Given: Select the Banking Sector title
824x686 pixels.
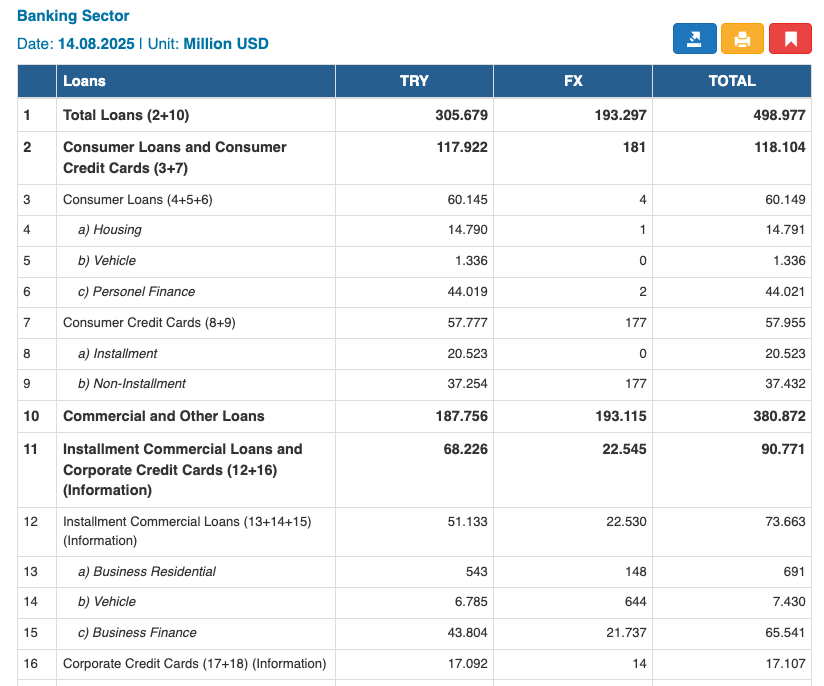Looking at the screenshot, I should click(73, 16).
